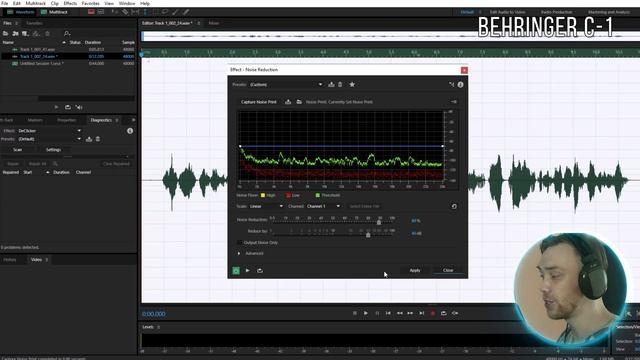Load a noise print from disk
Image resolution: width=640 pixels, height=360 pixels.
click(x=299, y=102)
